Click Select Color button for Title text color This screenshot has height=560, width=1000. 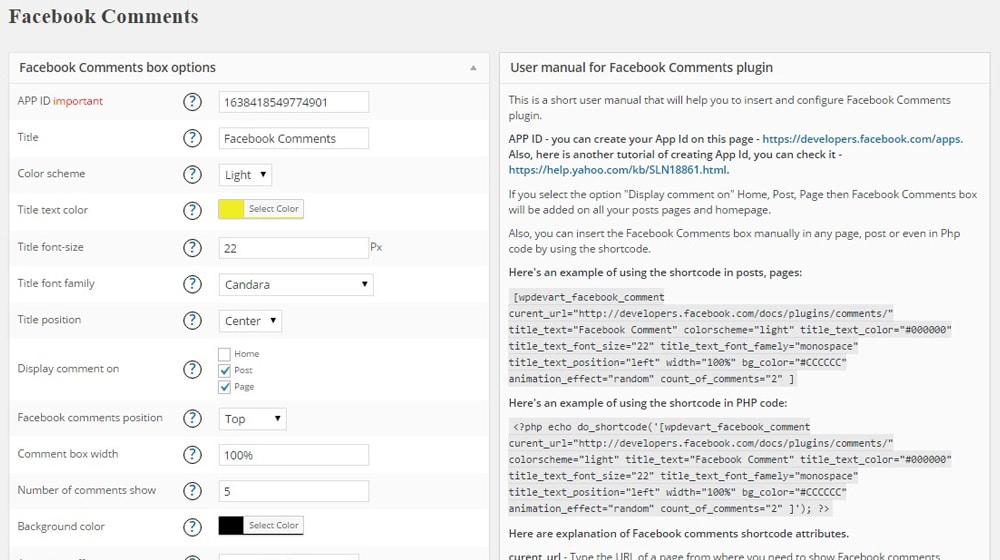click(274, 209)
